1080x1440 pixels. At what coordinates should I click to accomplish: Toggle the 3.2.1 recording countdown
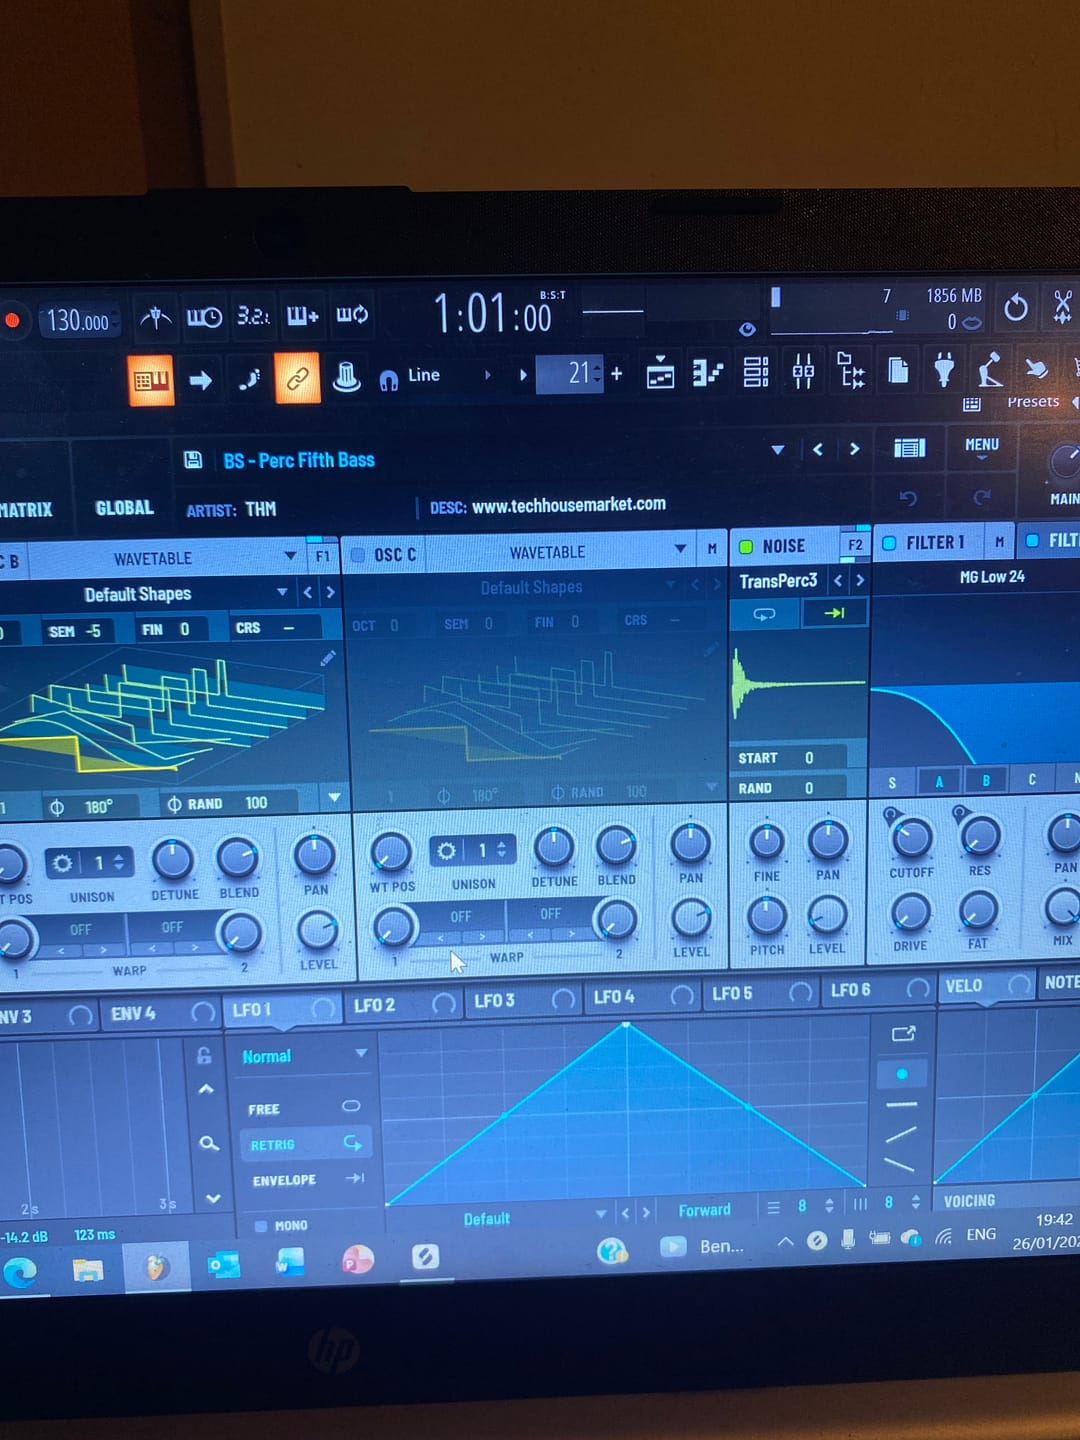(x=253, y=316)
